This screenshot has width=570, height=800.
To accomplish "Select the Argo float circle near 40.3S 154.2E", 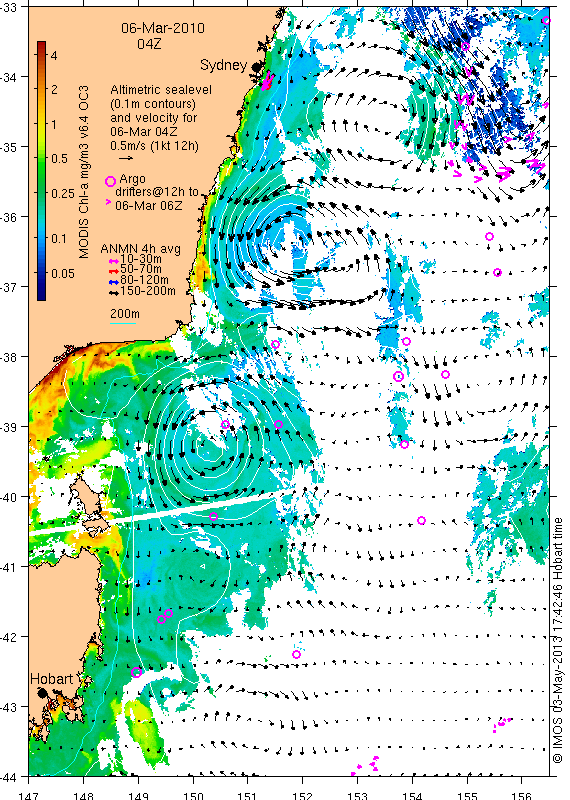I will [x=422, y=520].
